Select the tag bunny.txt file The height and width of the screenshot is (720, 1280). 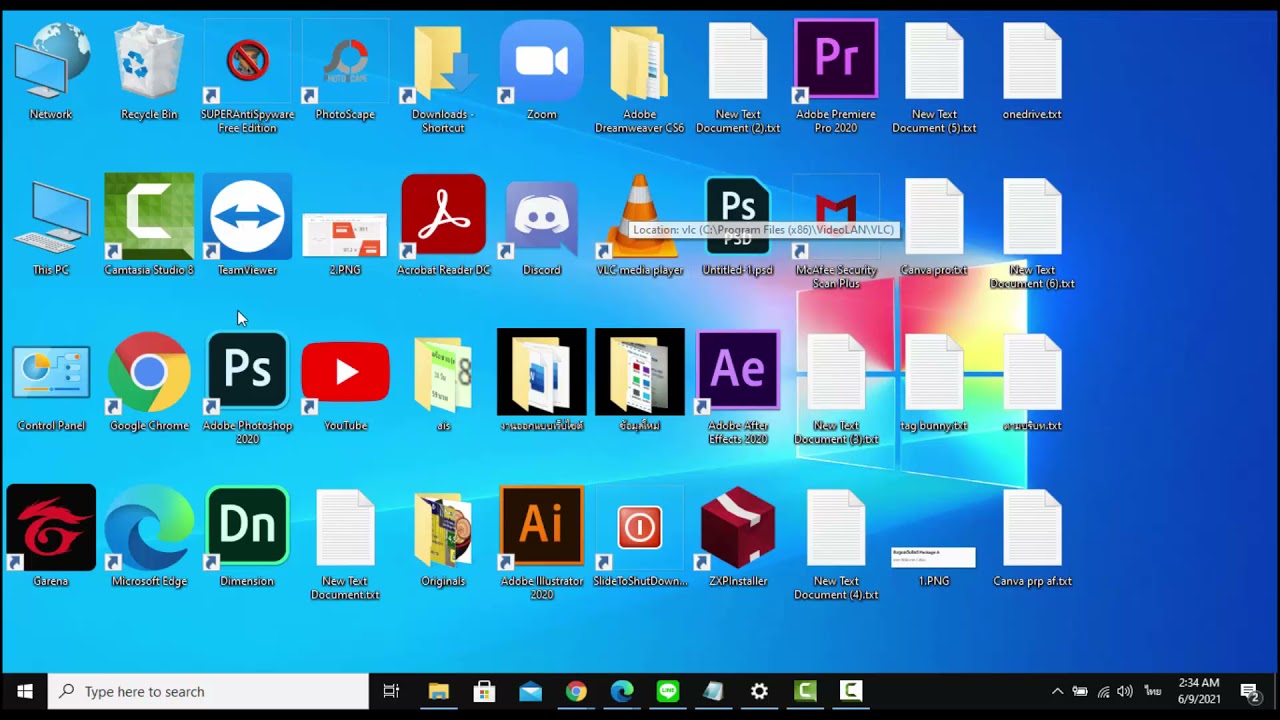934,382
